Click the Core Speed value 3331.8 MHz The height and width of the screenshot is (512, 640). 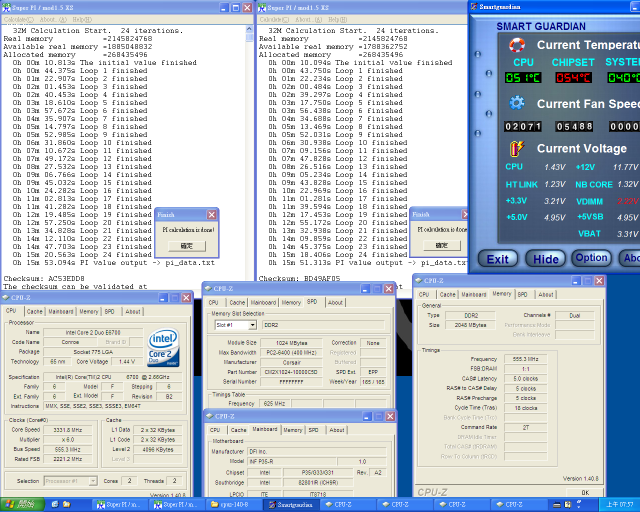[68, 430]
